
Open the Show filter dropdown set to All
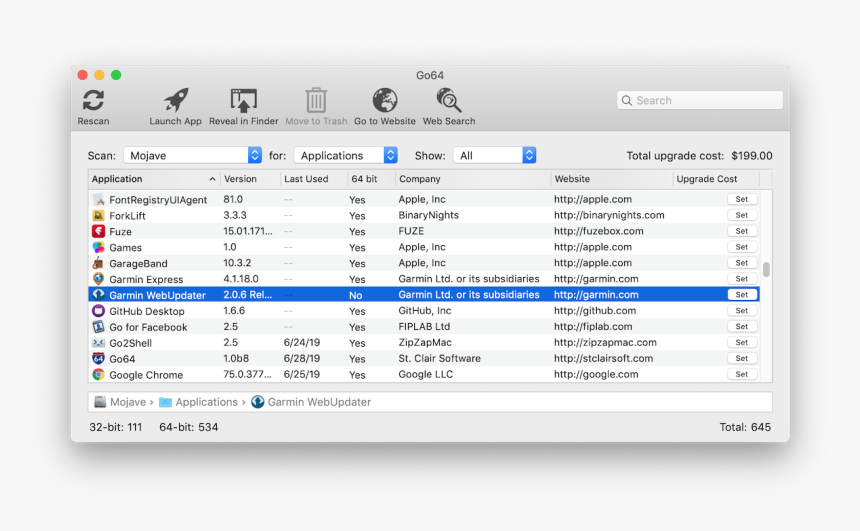[x=495, y=155]
